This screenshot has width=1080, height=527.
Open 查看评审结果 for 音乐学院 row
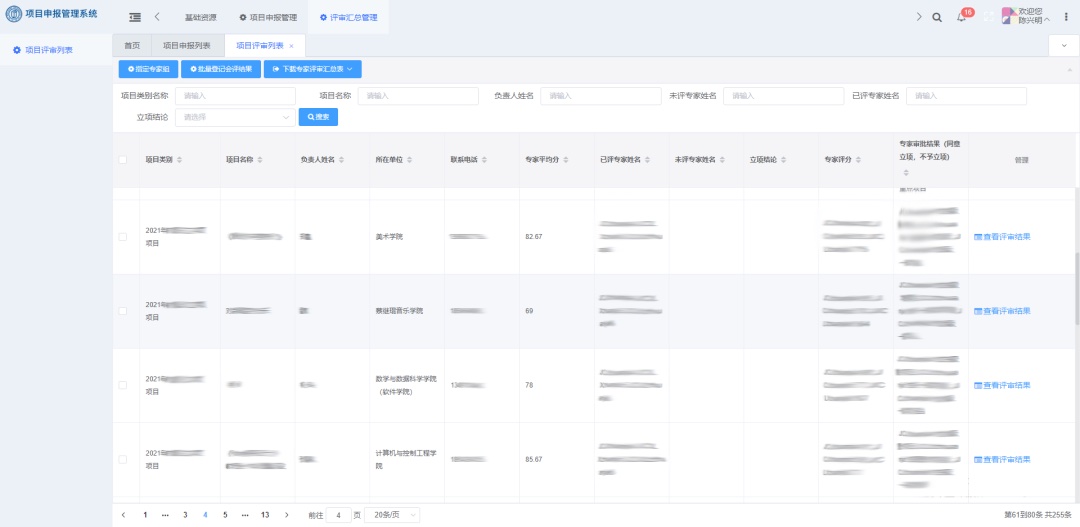(x=1002, y=311)
